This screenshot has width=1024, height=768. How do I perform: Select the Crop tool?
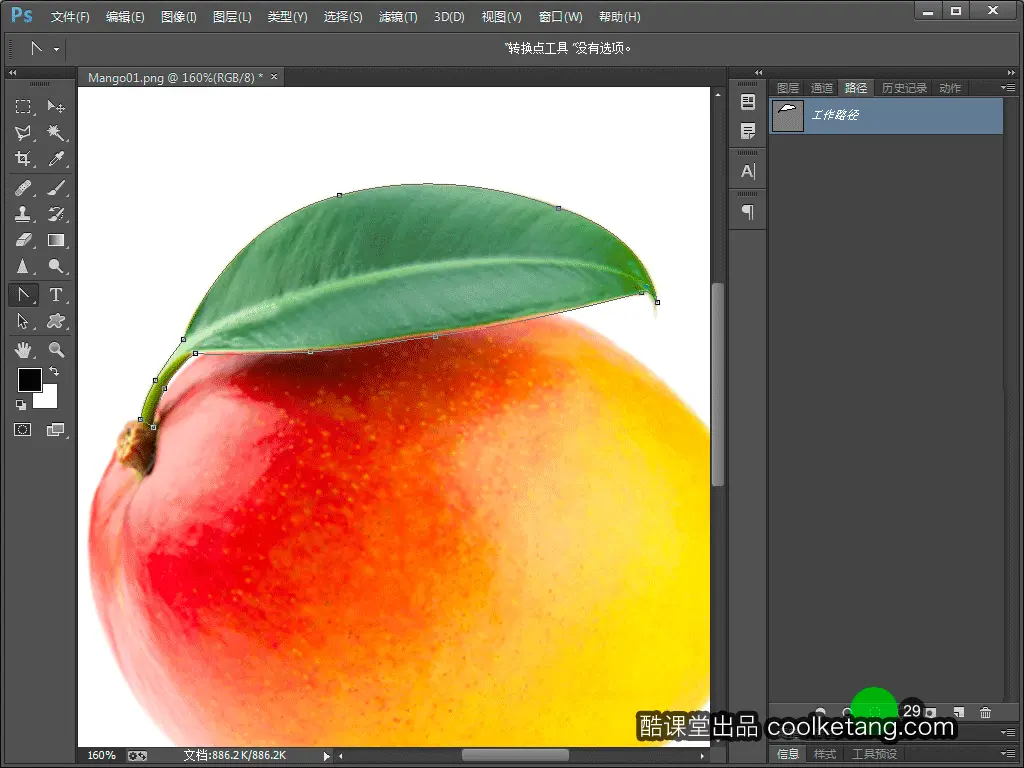coord(23,159)
